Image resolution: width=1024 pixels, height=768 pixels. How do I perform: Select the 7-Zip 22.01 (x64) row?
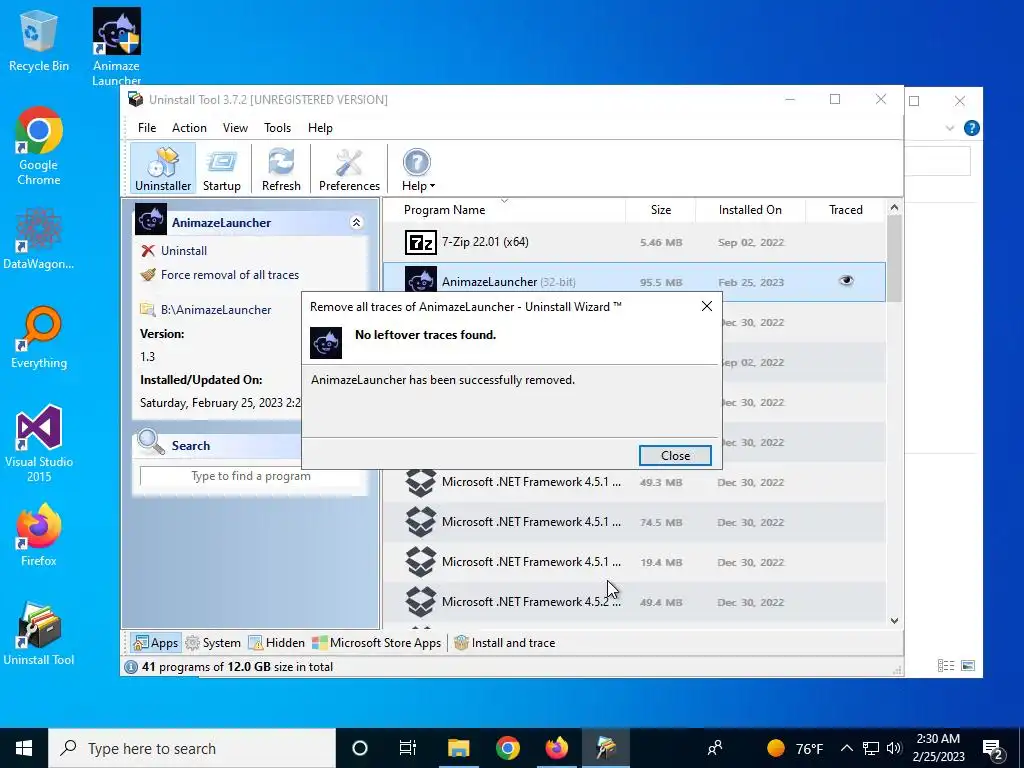click(x=633, y=242)
